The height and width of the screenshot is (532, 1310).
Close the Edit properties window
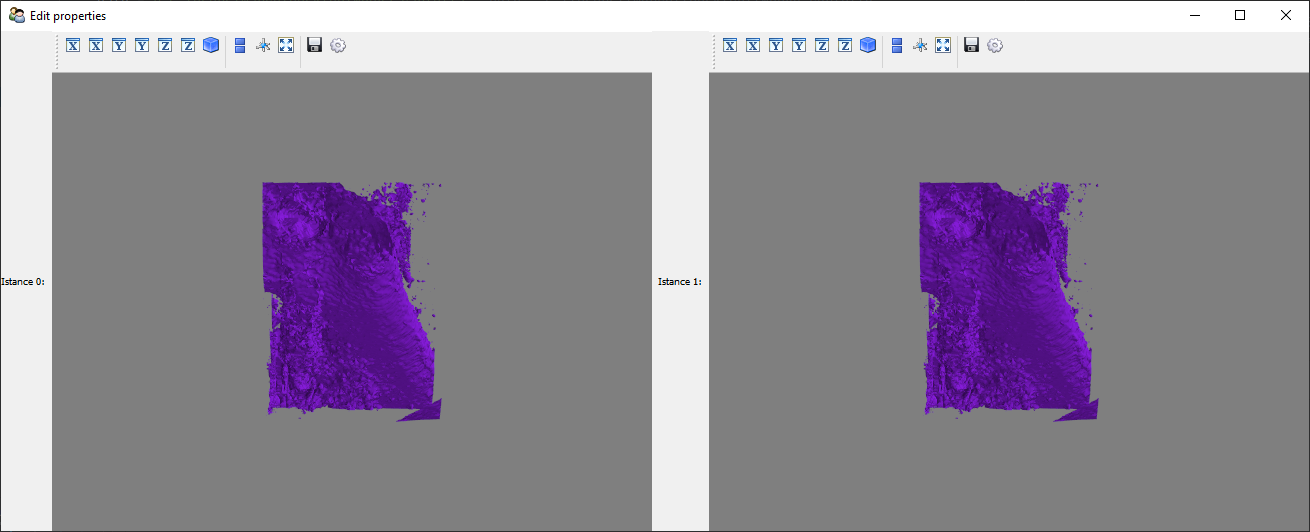click(1286, 15)
